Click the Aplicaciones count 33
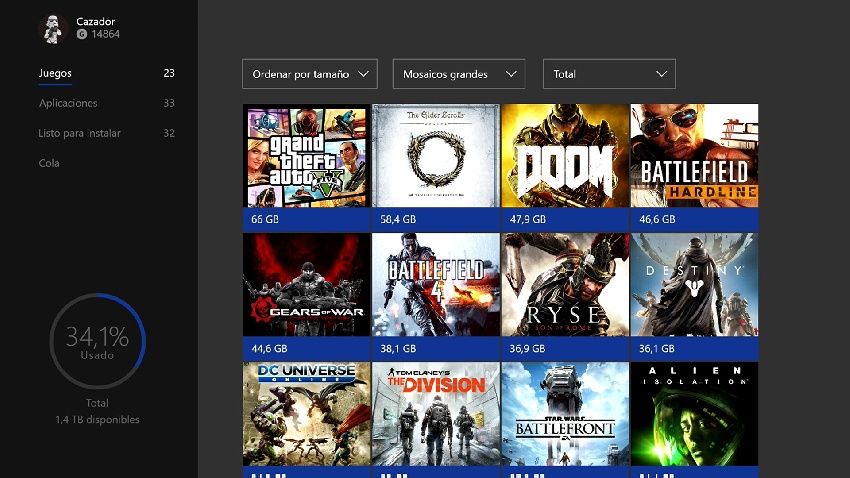The image size is (850, 478). tap(169, 103)
